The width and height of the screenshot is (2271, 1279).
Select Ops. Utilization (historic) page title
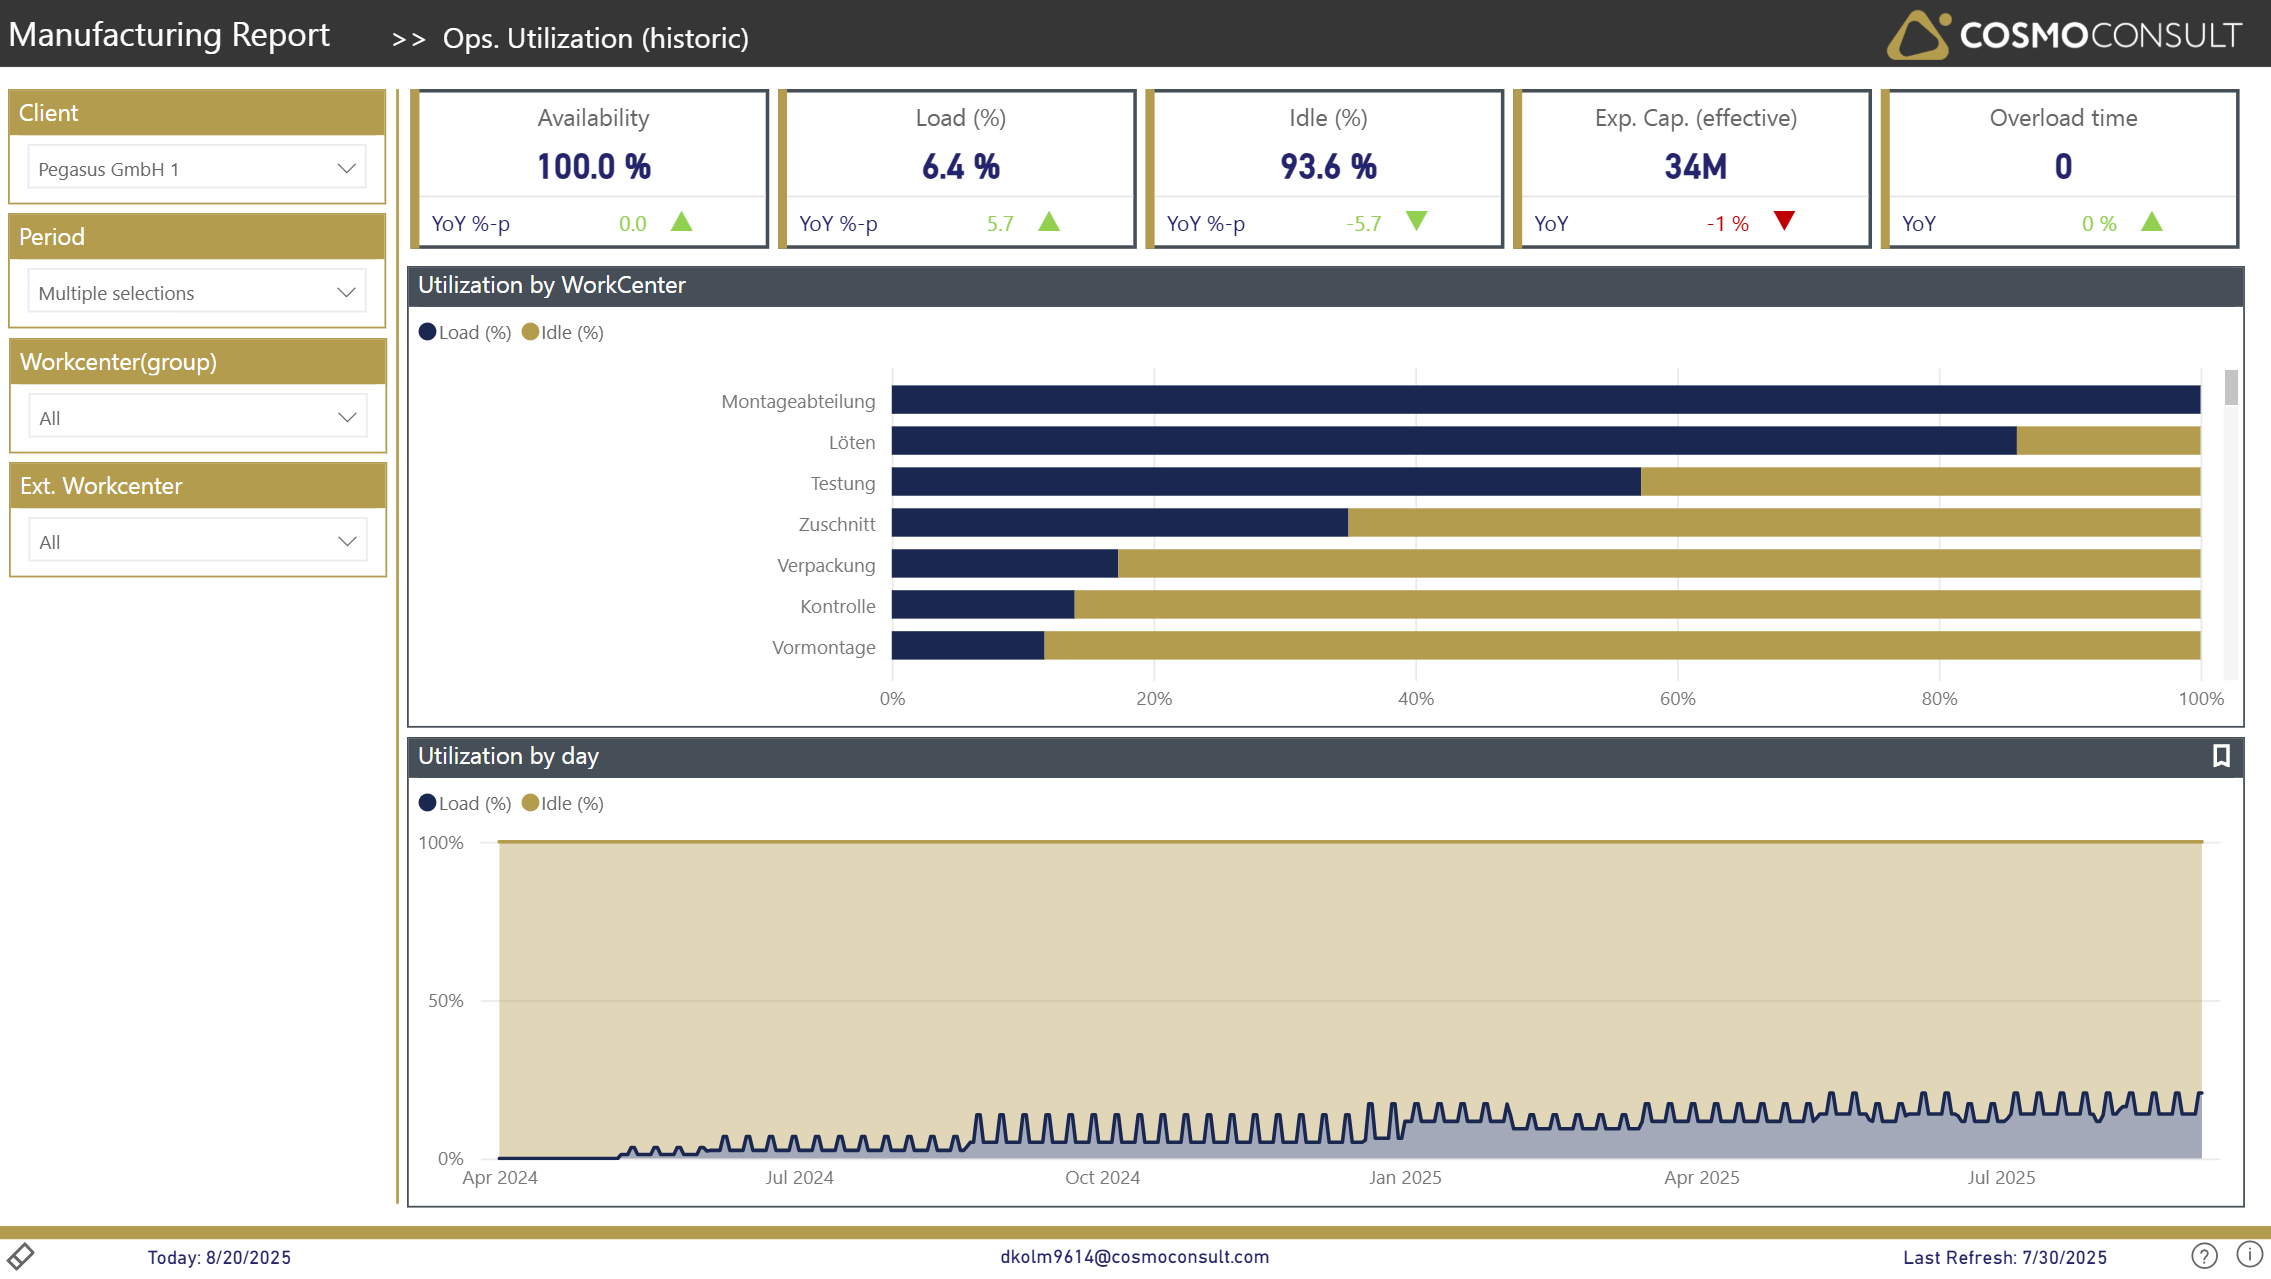595,38
